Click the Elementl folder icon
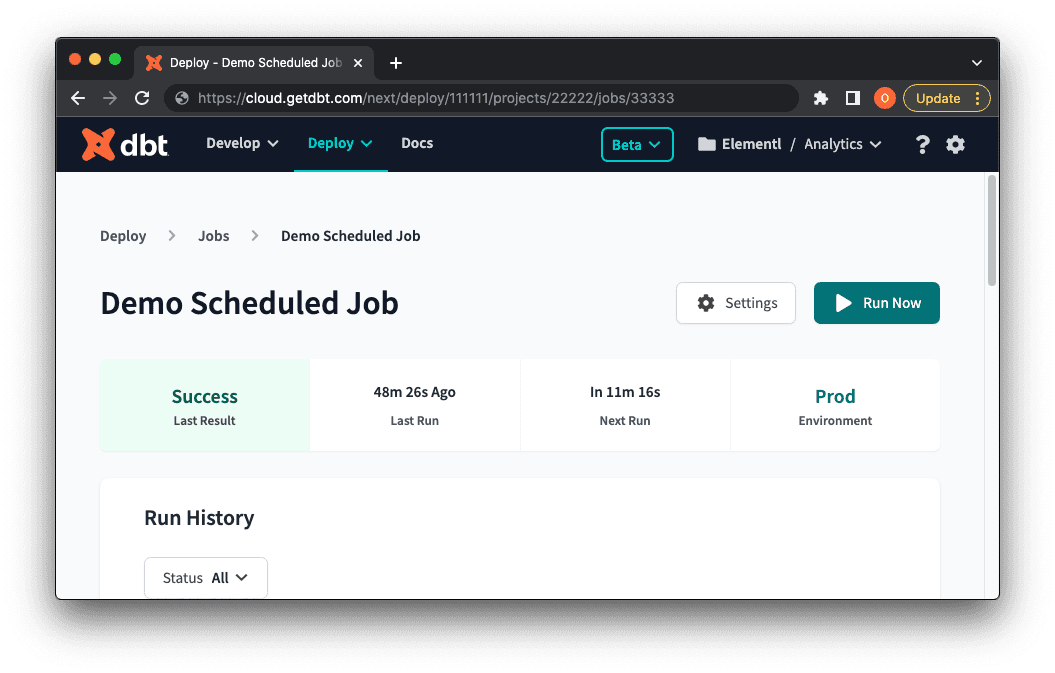Viewport: 1055px width, 673px height. click(707, 143)
